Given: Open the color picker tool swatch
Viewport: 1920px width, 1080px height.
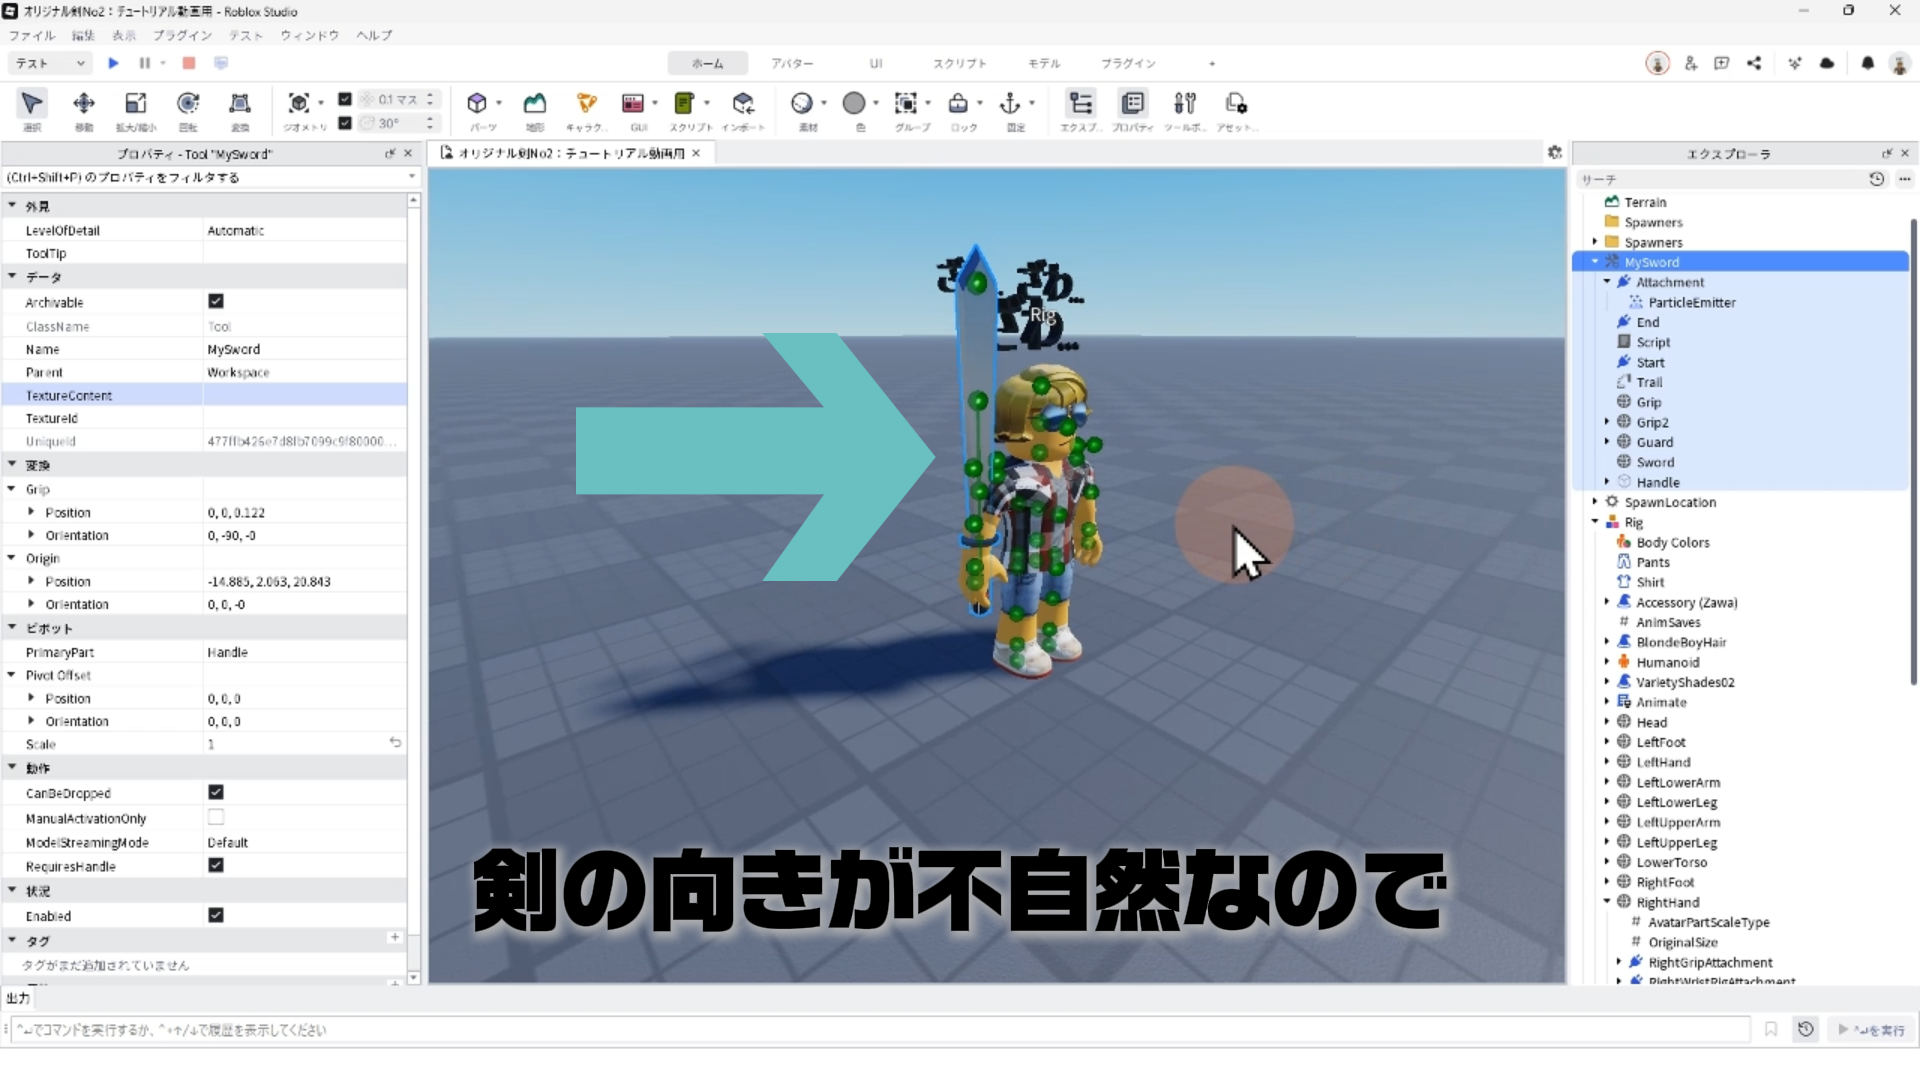Looking at the screenshot, I should click(854, 104).
